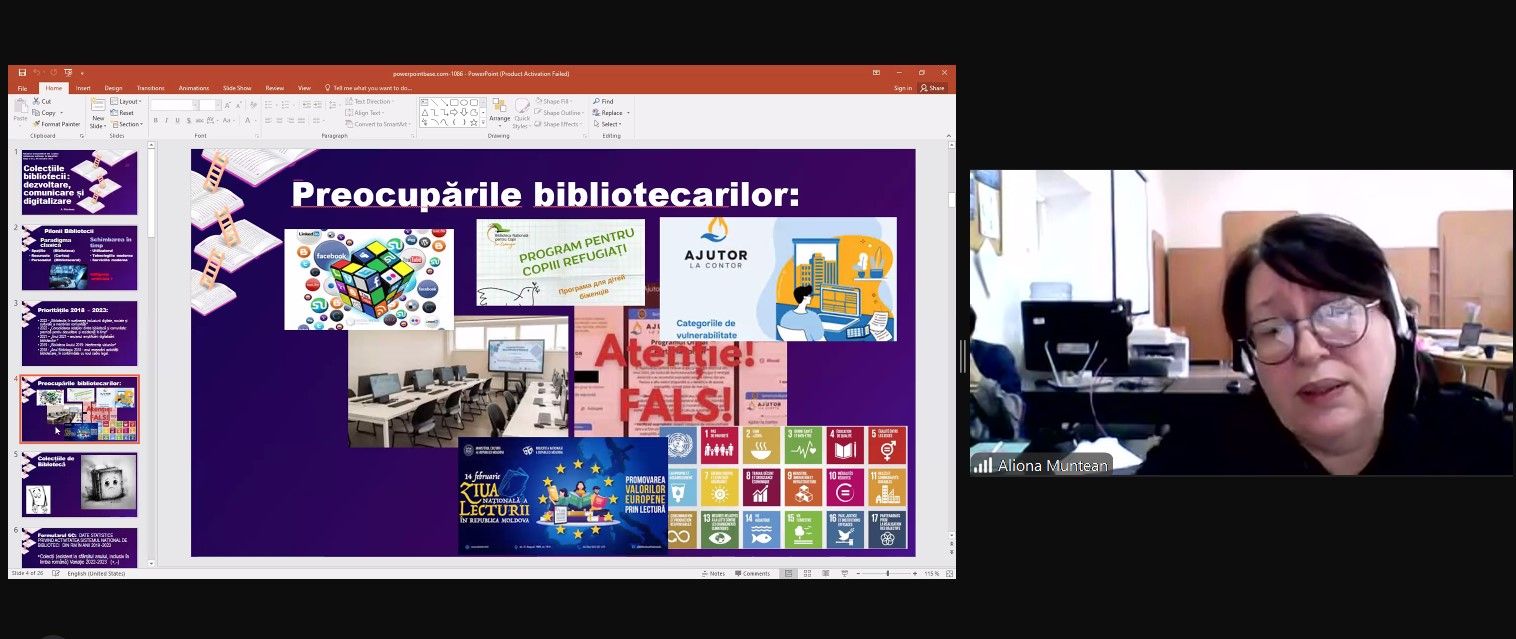
Task: Click the Find button
Action: pos(603,101)
